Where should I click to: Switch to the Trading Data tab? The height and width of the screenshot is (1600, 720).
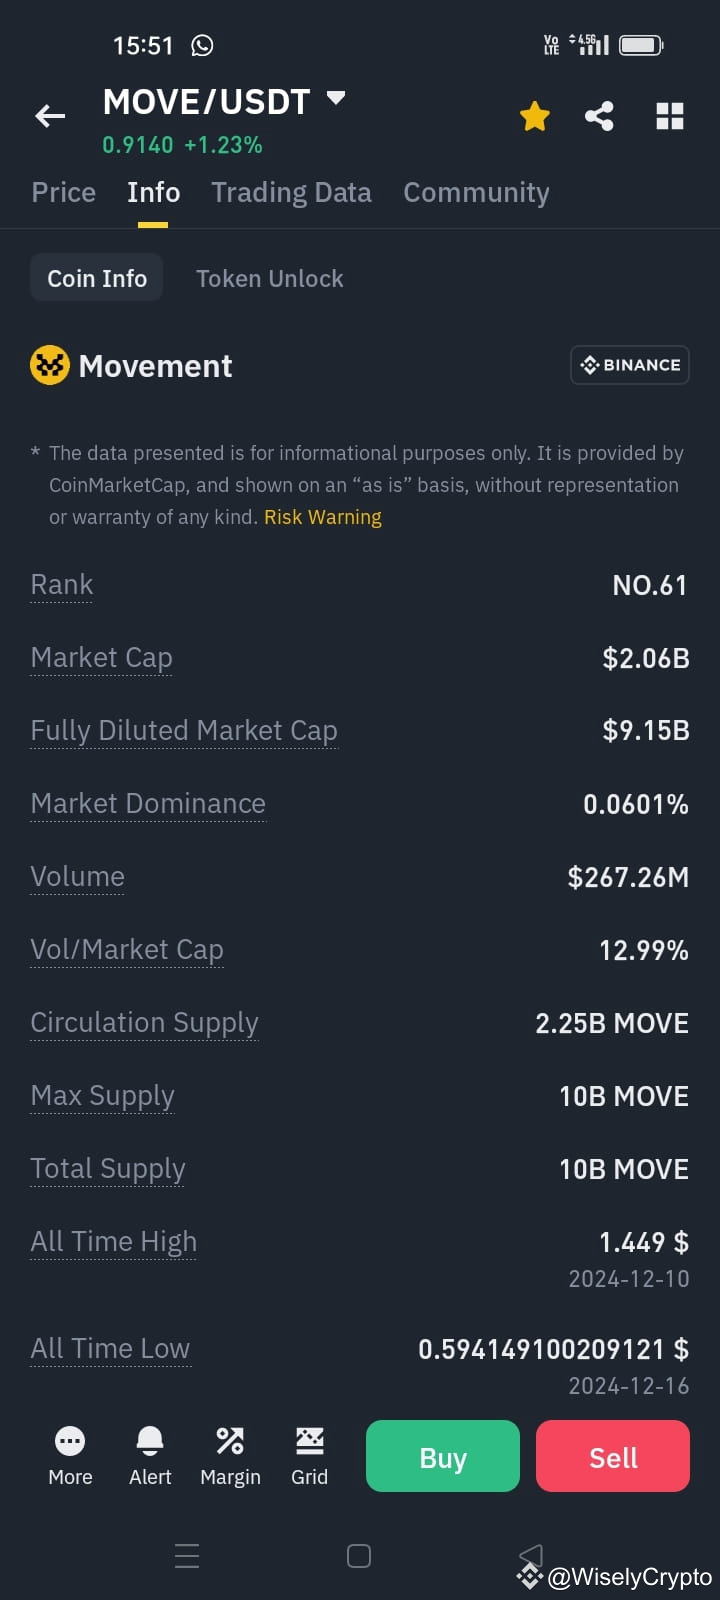click(291, 192)
